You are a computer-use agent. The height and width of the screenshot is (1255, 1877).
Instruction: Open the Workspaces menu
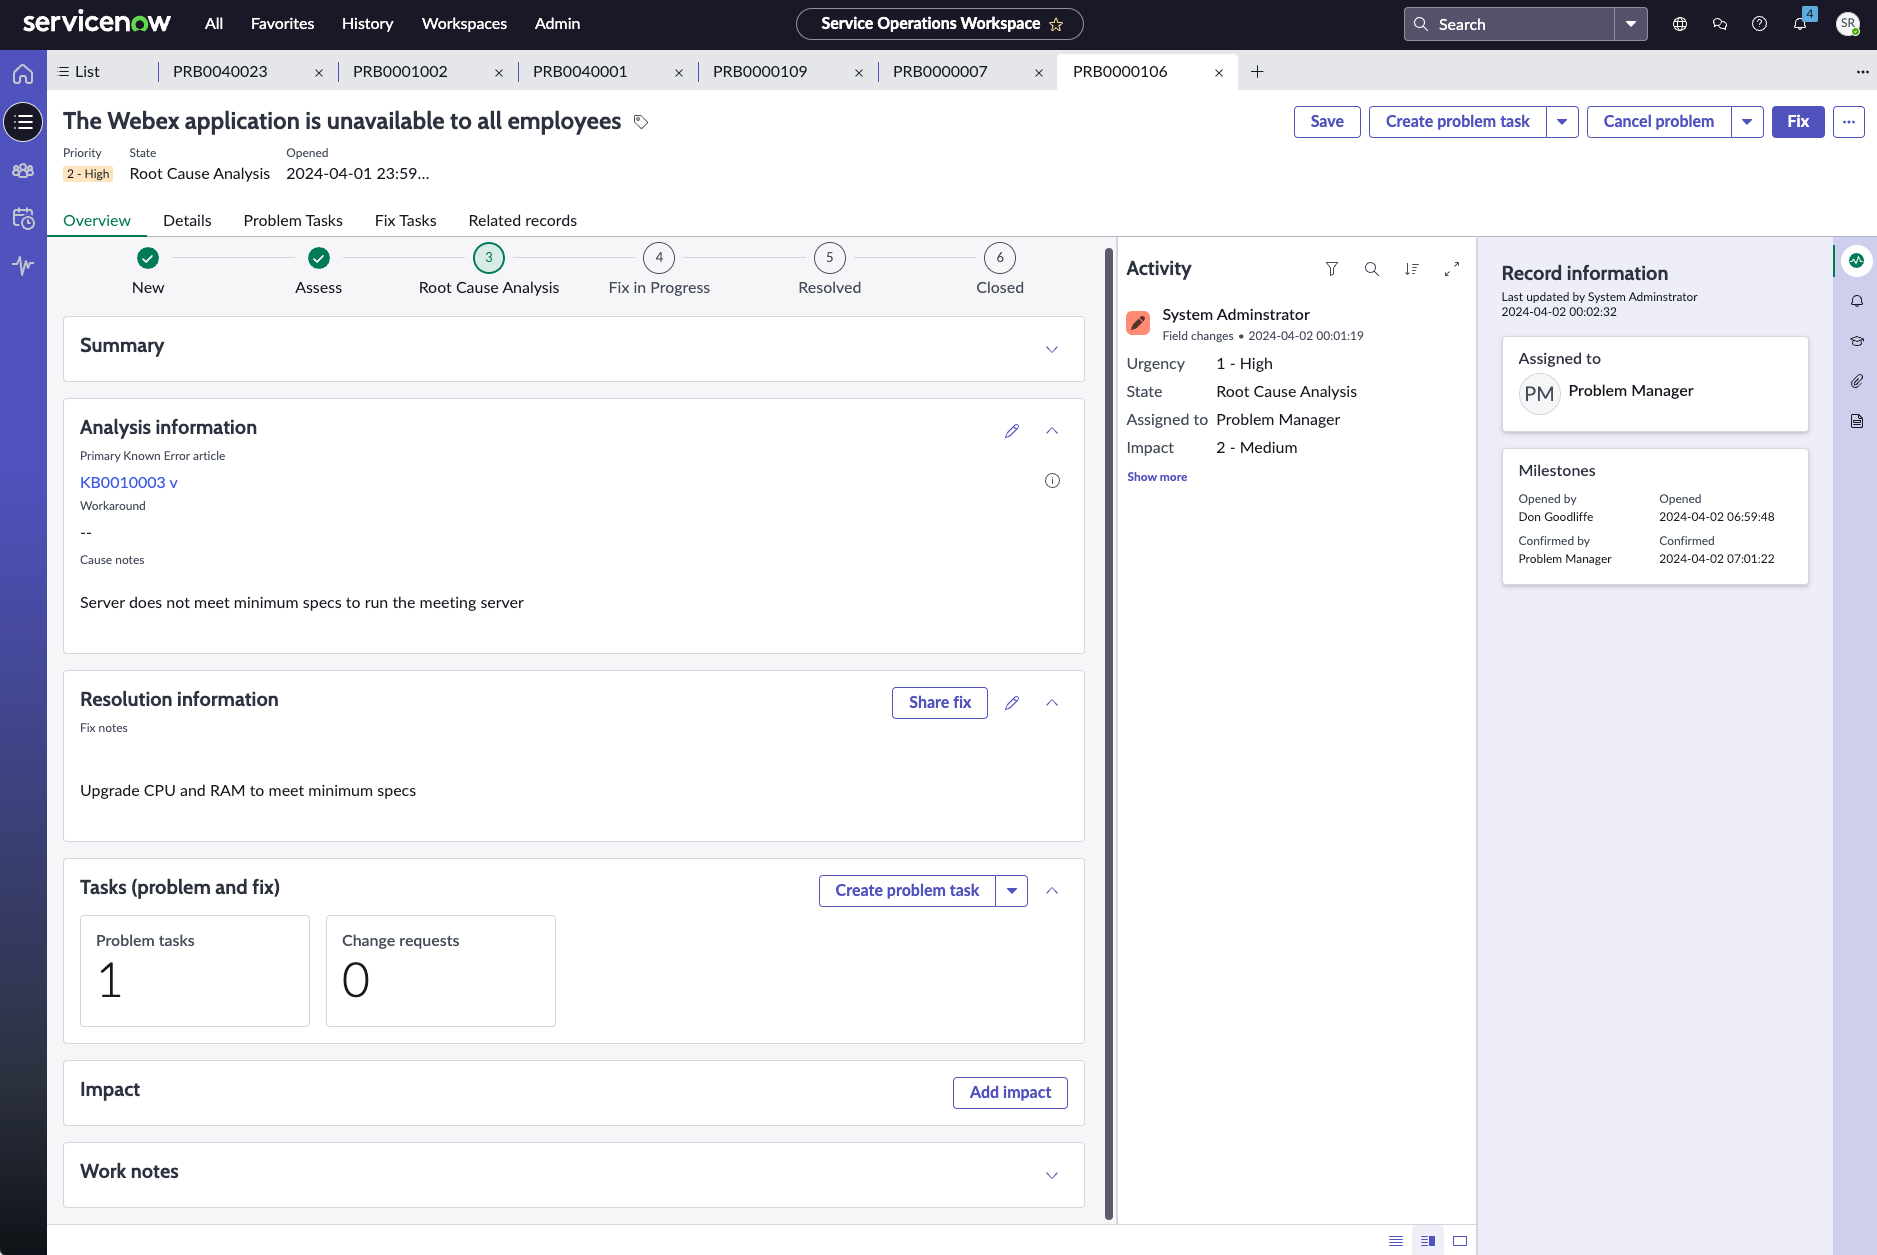point(464,24)
